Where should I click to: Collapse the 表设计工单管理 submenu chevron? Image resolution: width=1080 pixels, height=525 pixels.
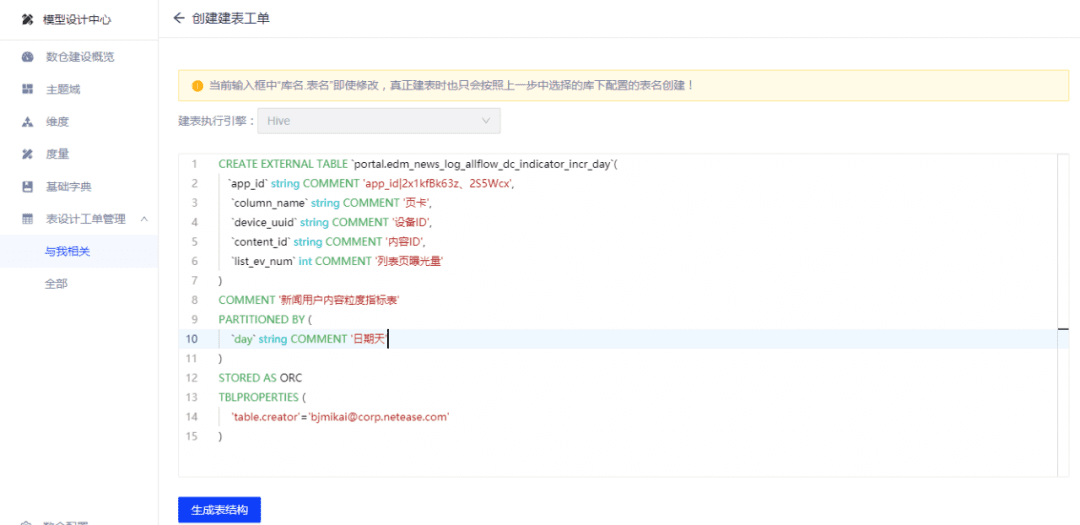[145, 219]
